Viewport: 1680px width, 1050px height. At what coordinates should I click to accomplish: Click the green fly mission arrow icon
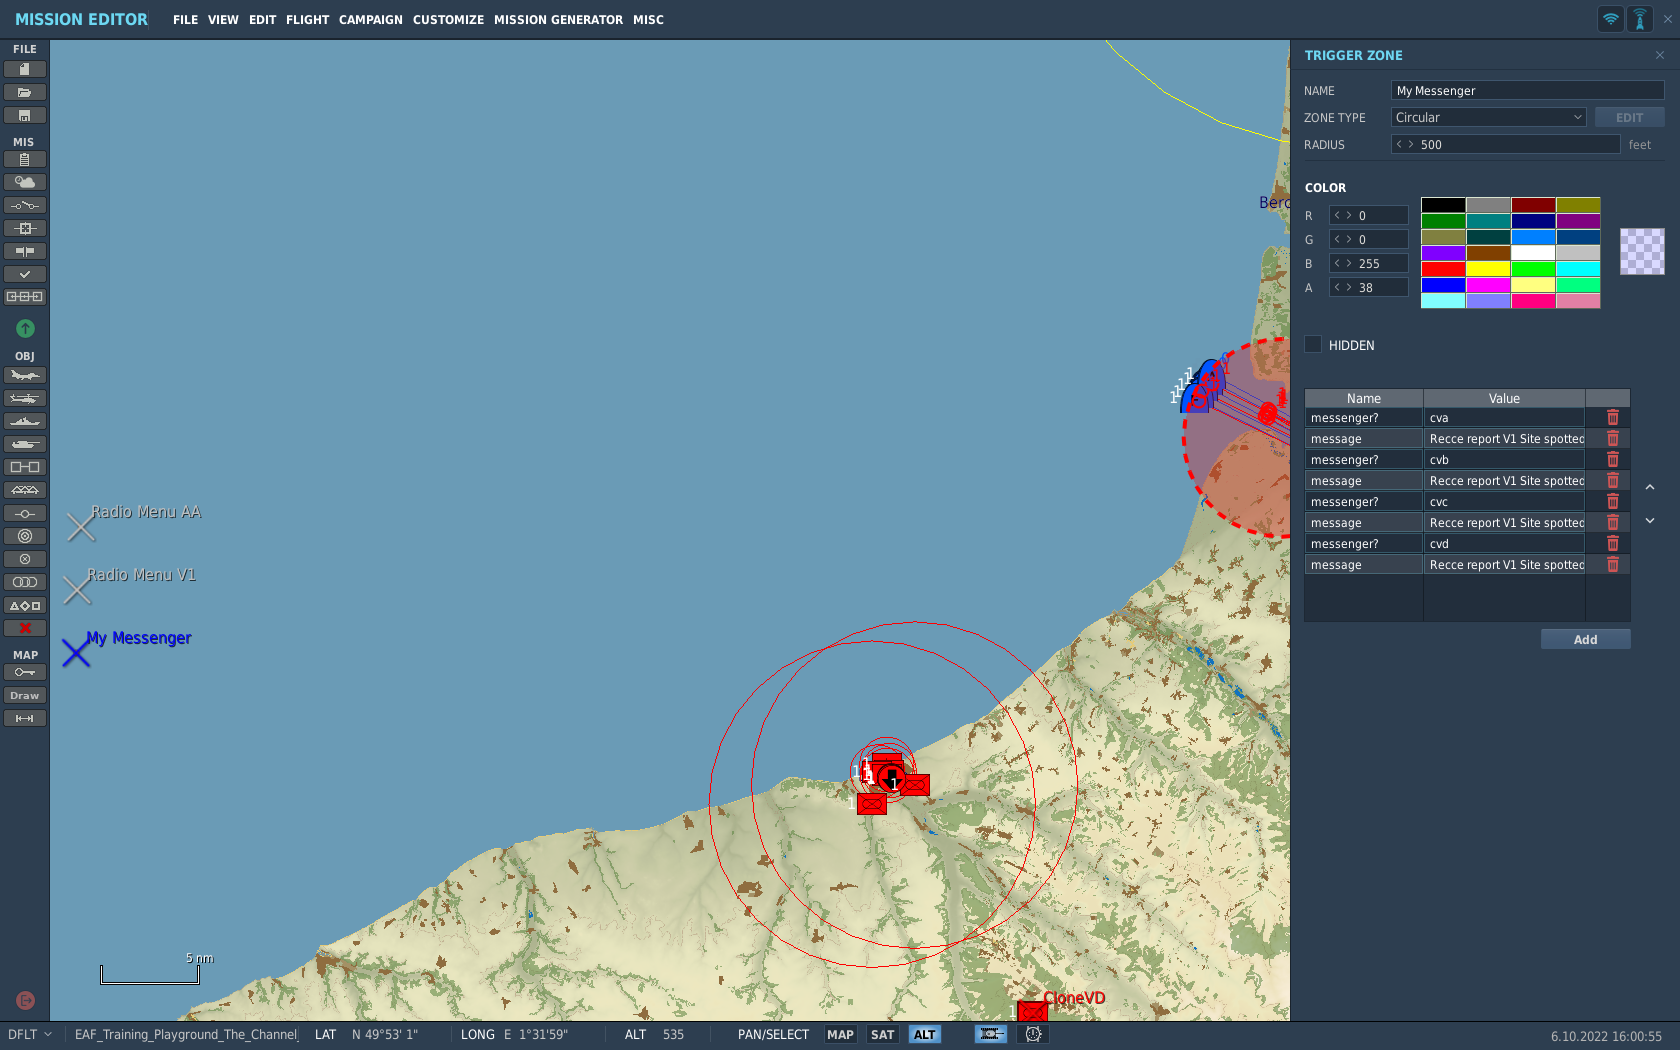[x=25, y=328]
